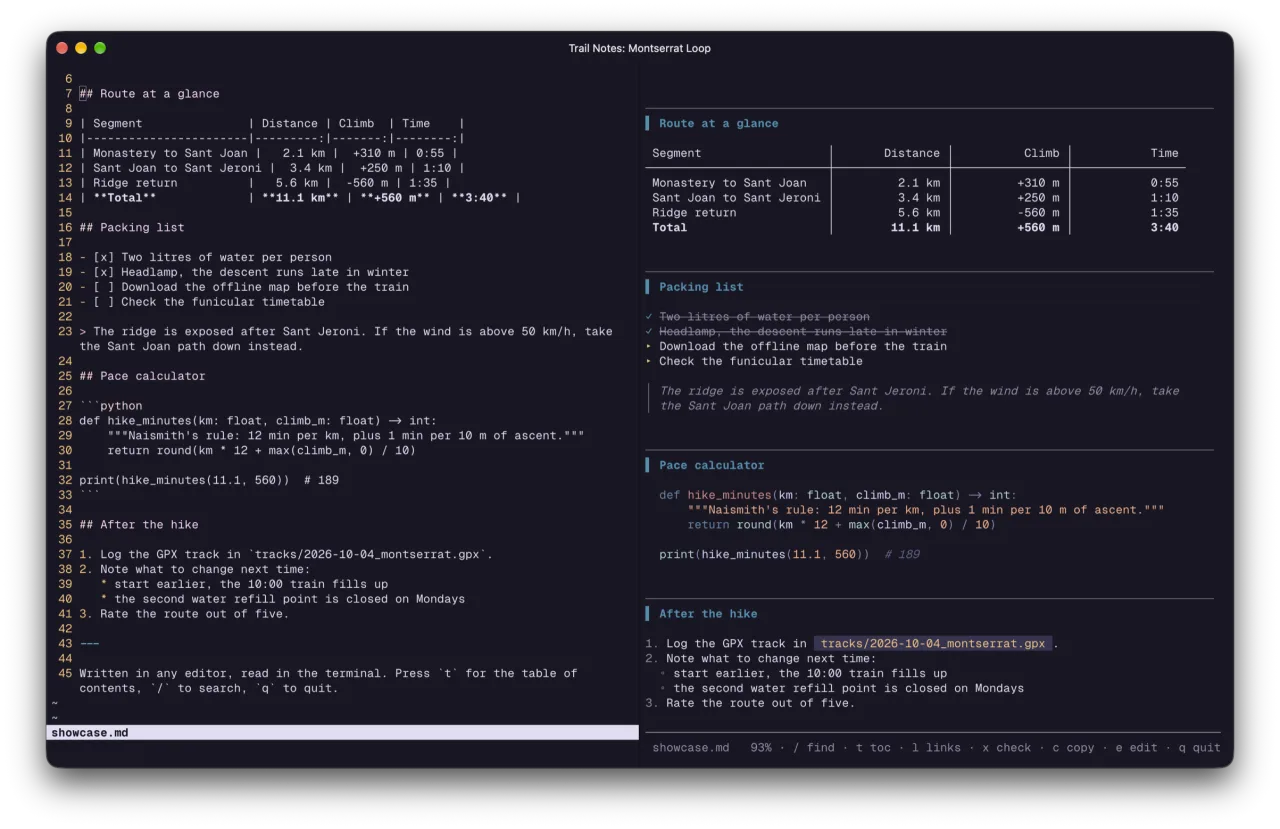Click the yellow minimize window button
The image size is (1280, 829).
coord(81,48)
